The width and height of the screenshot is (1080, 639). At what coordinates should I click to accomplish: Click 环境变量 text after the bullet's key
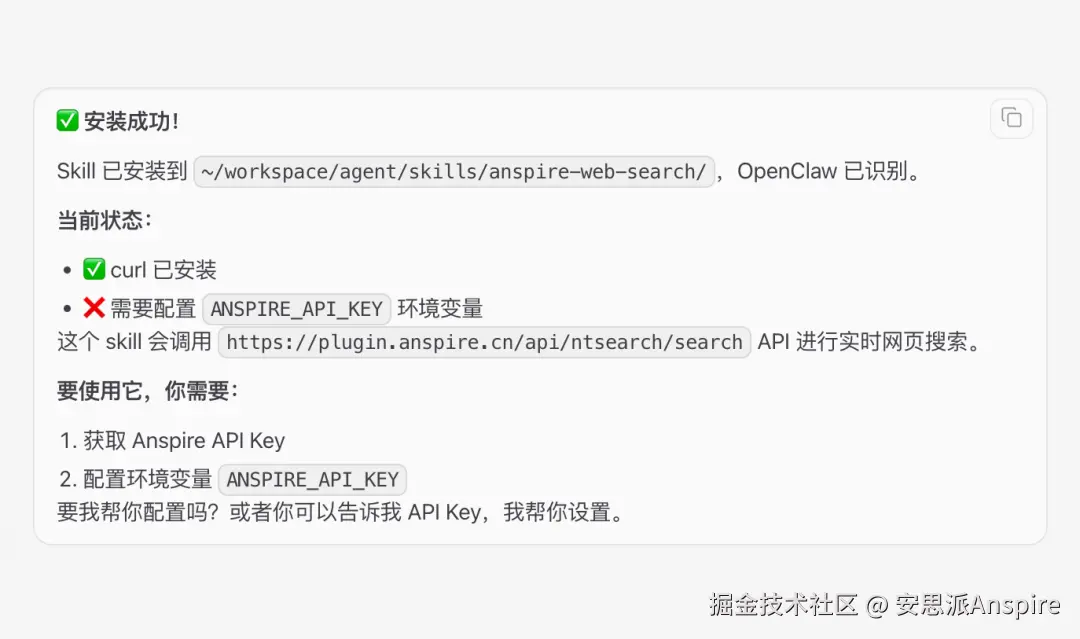coord(440,309)
